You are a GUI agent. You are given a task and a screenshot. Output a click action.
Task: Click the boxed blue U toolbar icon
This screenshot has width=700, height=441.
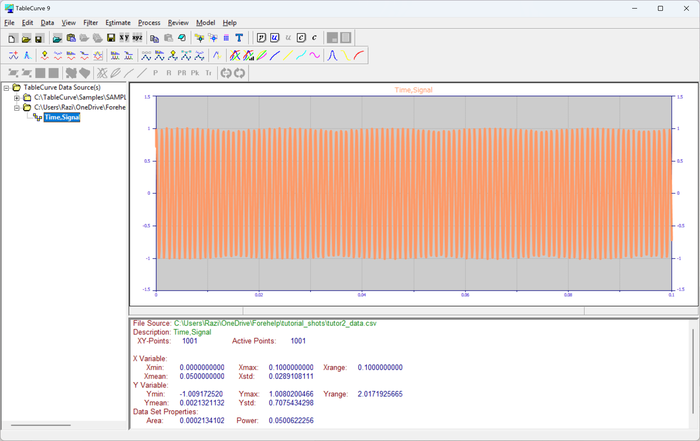coord(275,38)
